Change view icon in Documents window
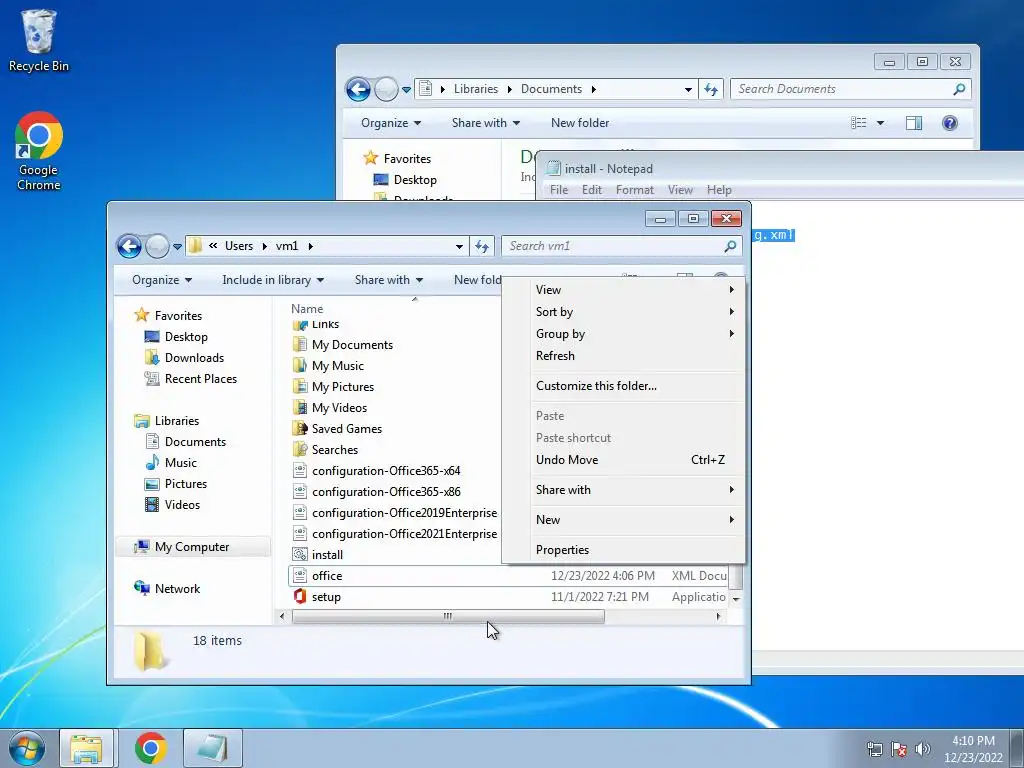The height and width of the screenshot is (768, 1024). tap(859, 123)
